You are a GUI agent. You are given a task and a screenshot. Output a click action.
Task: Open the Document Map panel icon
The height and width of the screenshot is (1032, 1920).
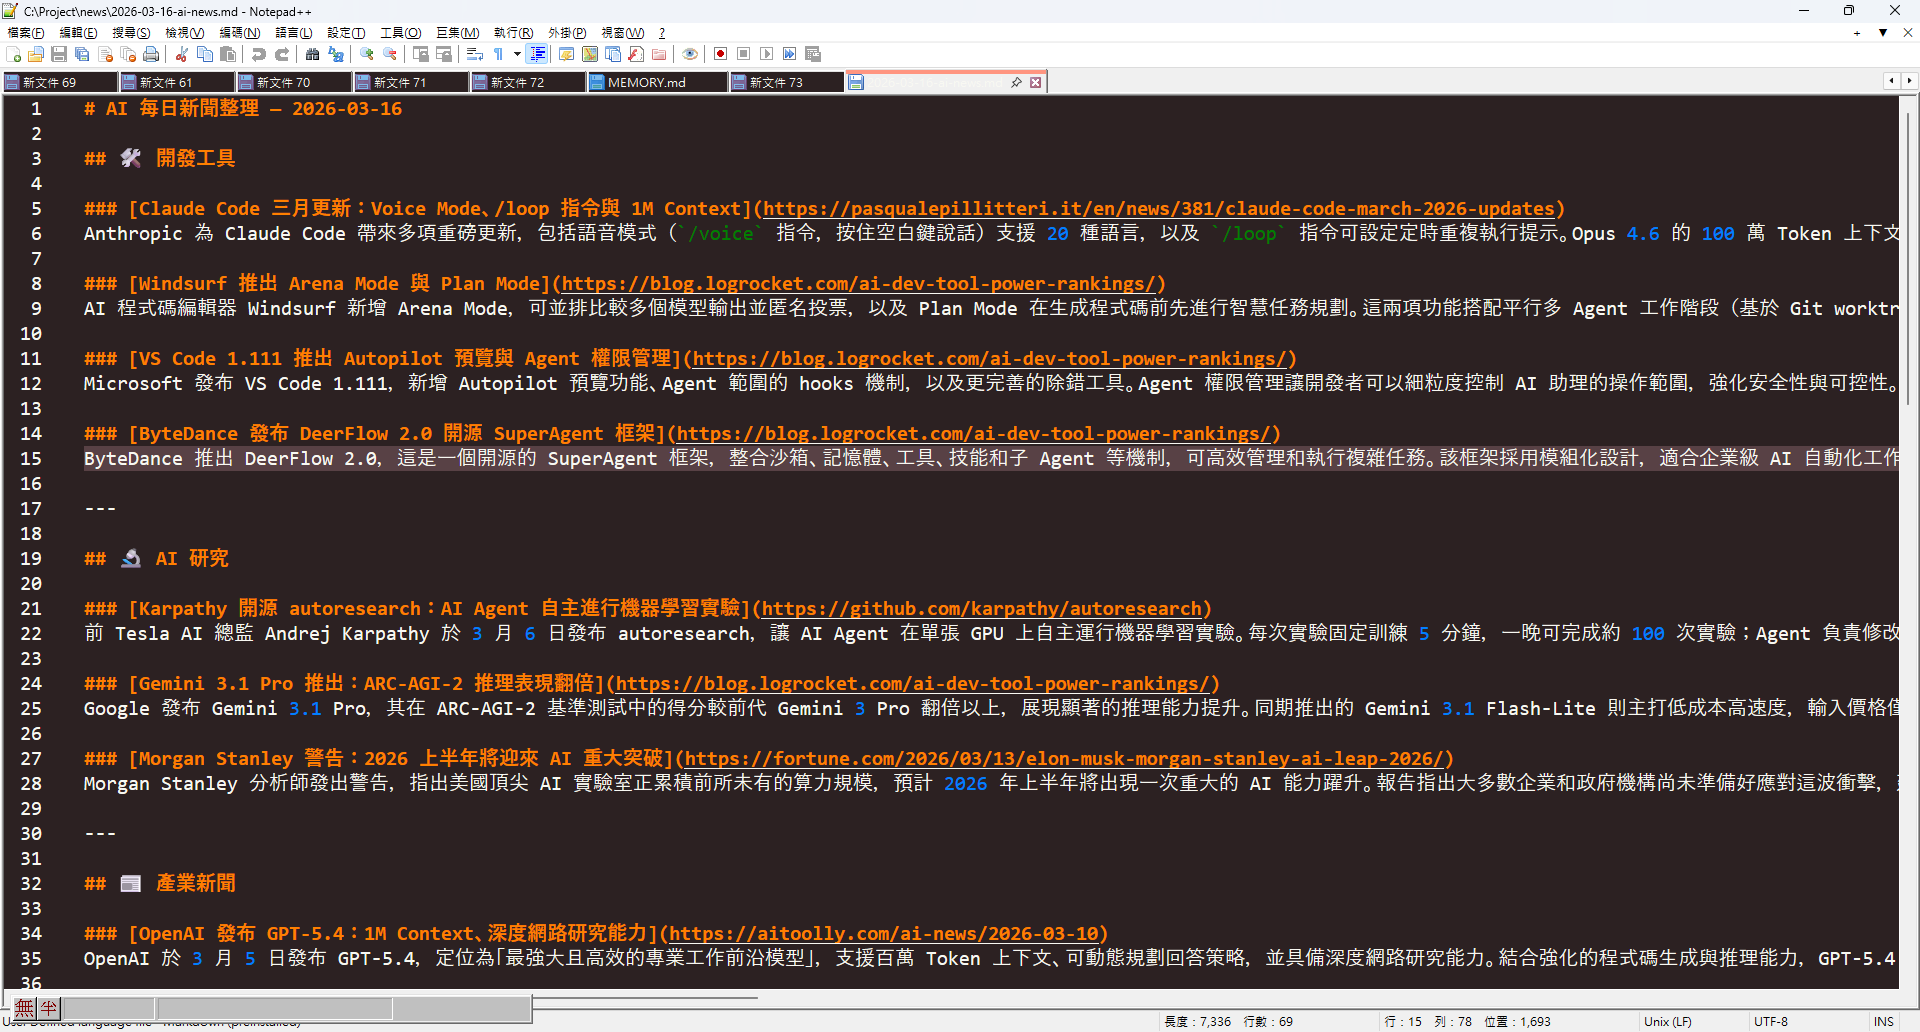coord(590,55)
